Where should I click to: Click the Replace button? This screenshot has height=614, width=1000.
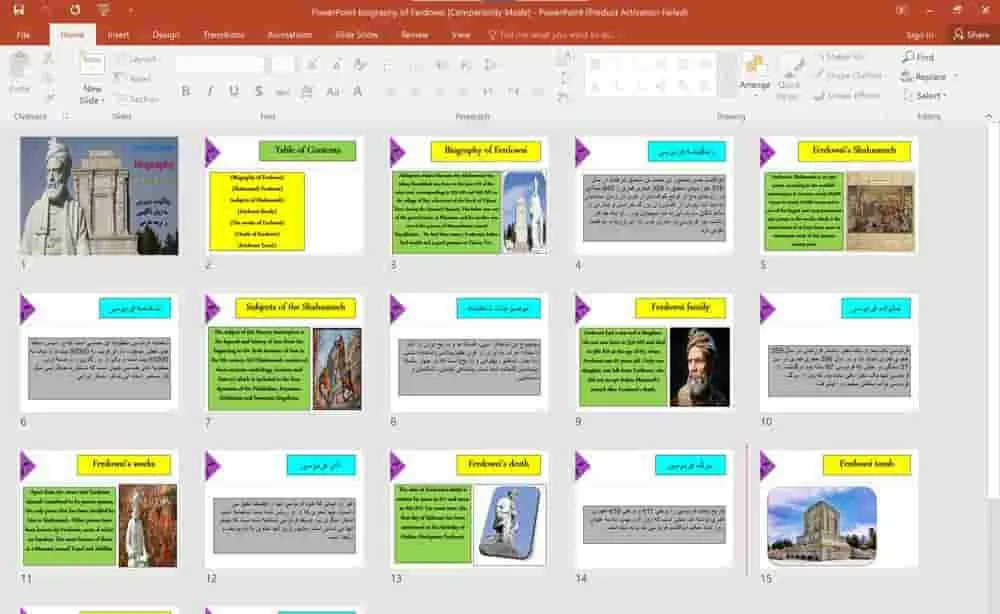point(929,77)
